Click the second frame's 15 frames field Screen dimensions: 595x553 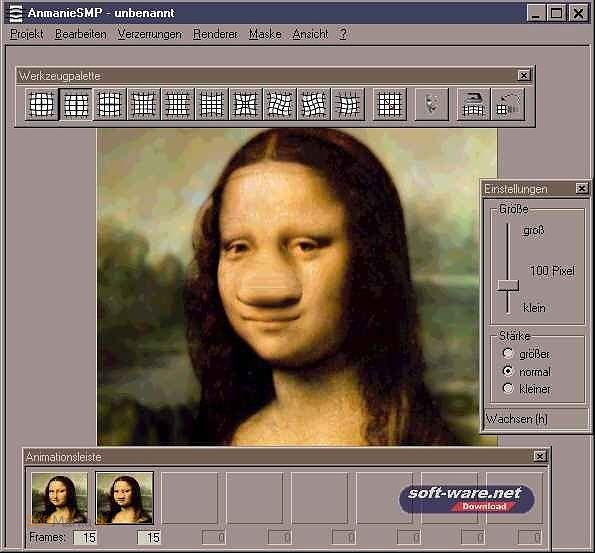pos(149,537)
